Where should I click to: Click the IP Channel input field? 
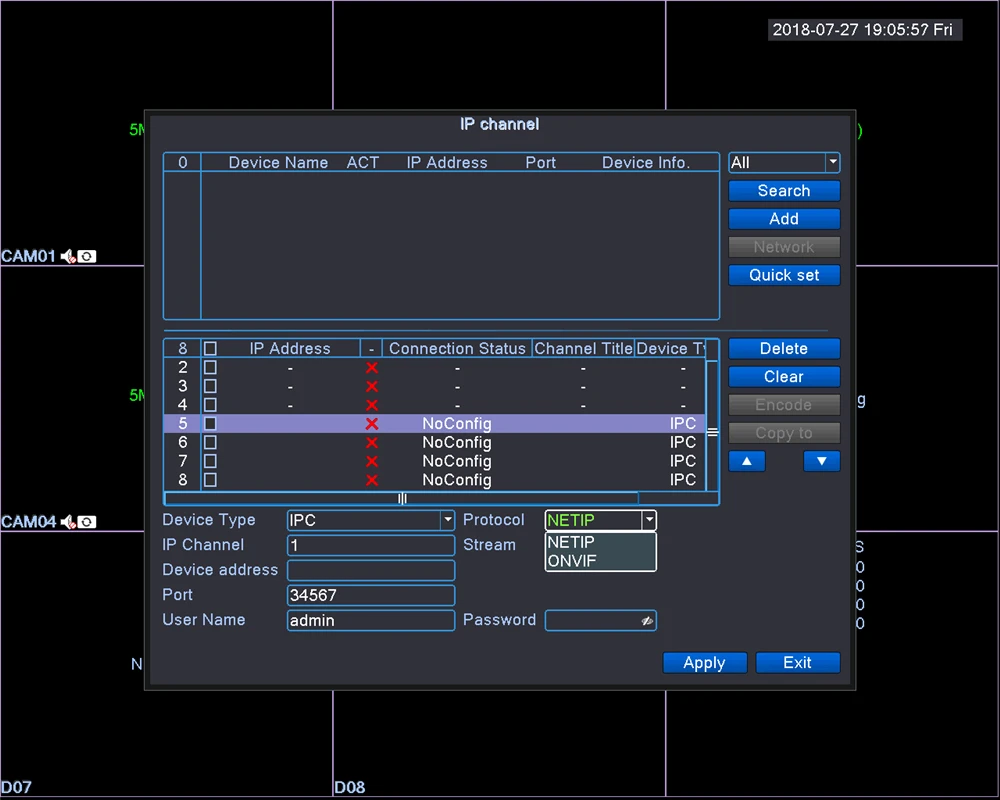point(371,545)
